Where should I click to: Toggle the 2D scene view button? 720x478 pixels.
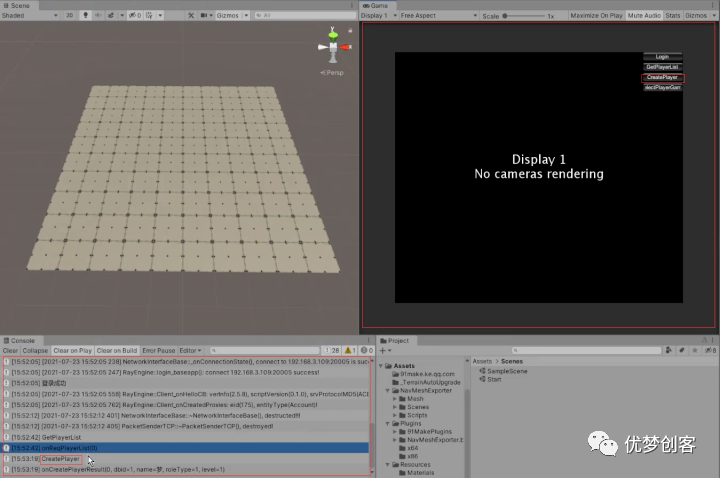pyautogui.click(x=69, y=15)
